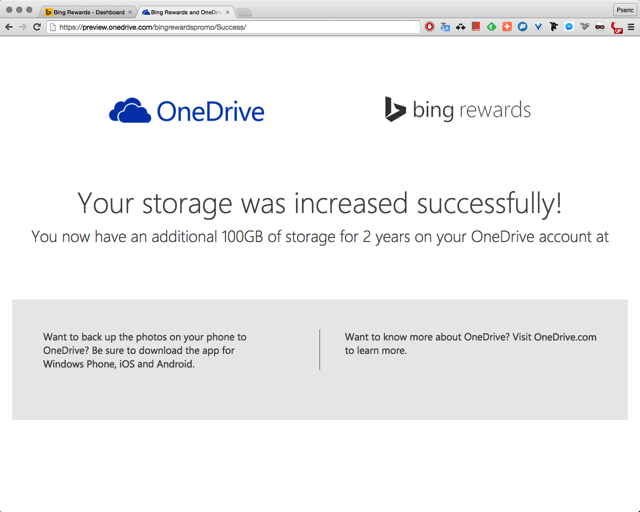Click the gray bird wings extension icon

point(584,27)
